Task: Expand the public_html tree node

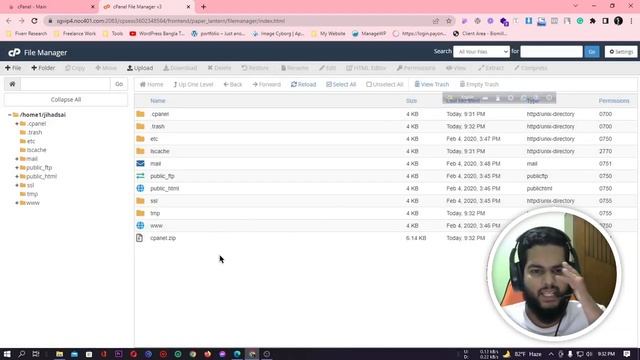Action: point(17,176)
